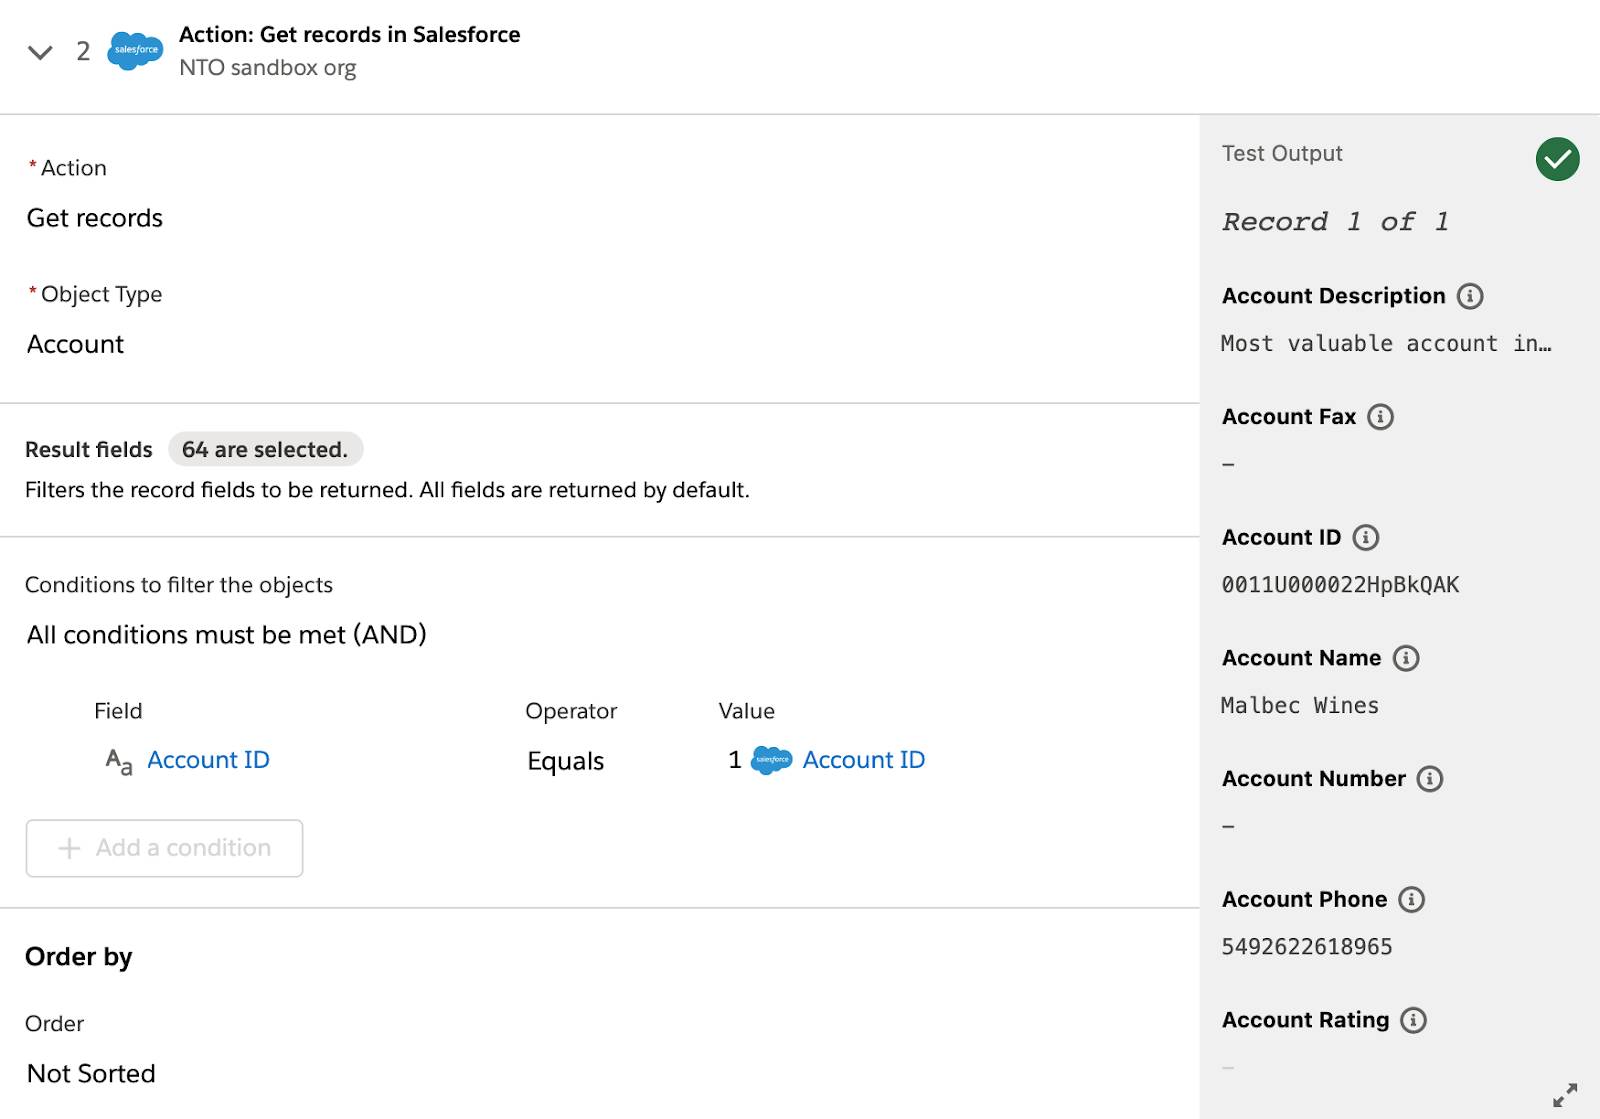Viewport: 1600px width, 1119px height.
Task: Expand the Test Output panel
Action: point(1565,1095)
